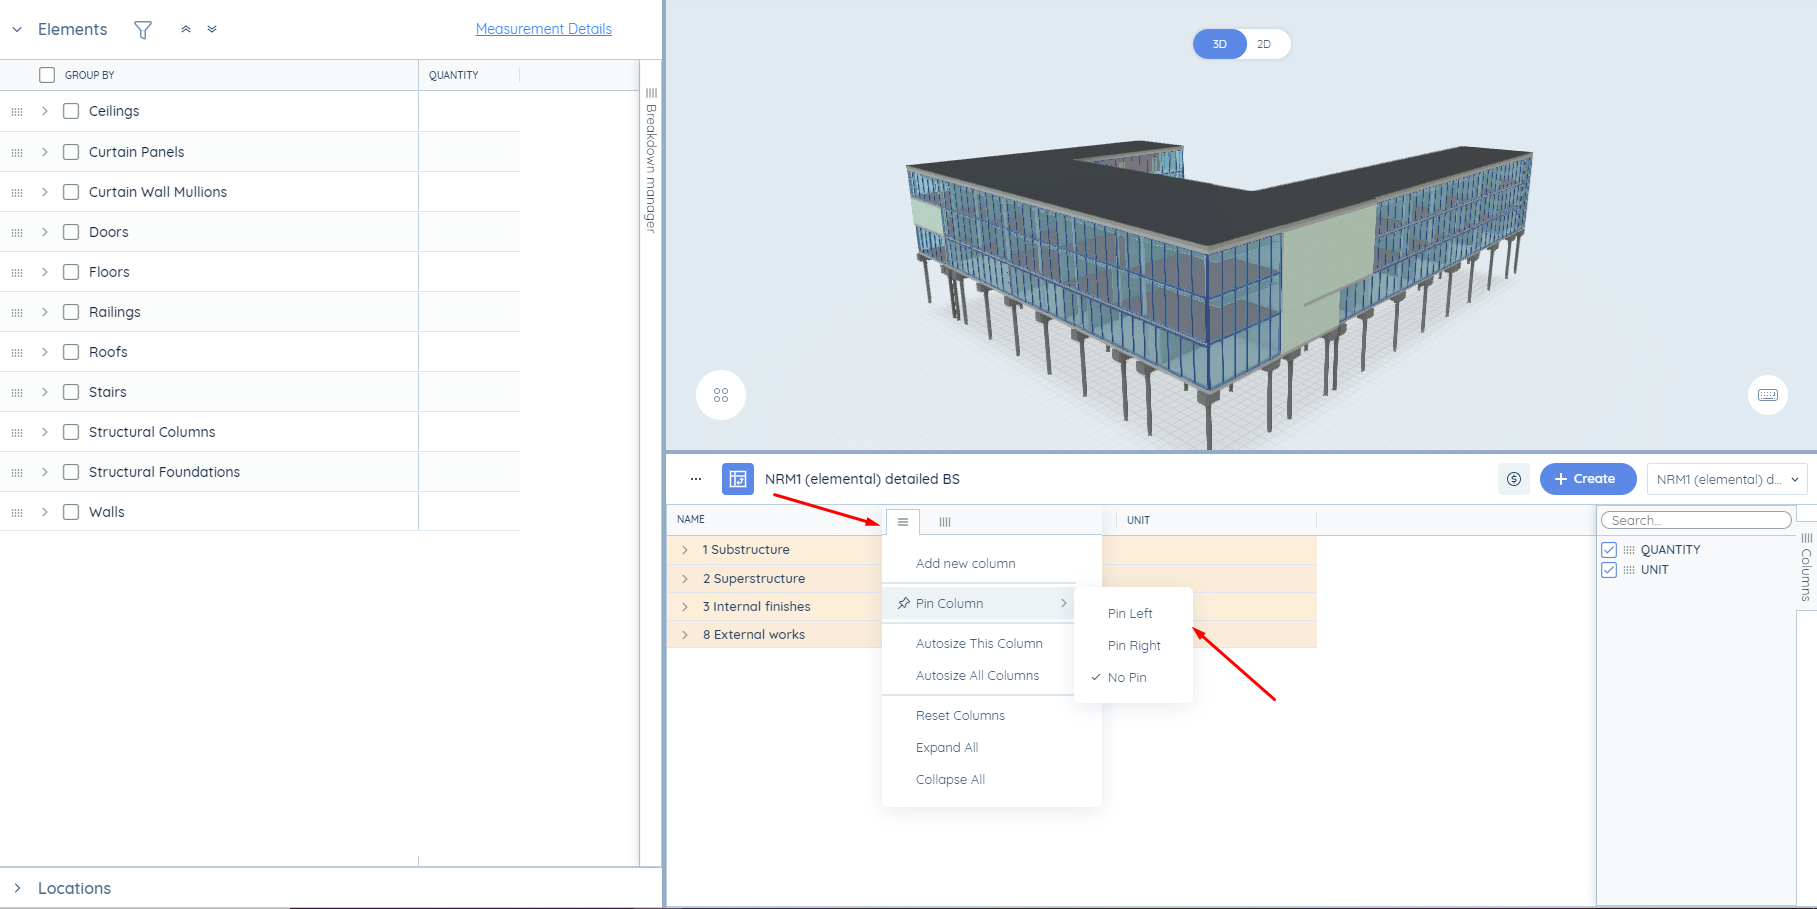Open the Breakdown manager side panel
The image size is (1817, 909).
pyautogui.click(x=651, y=160)
